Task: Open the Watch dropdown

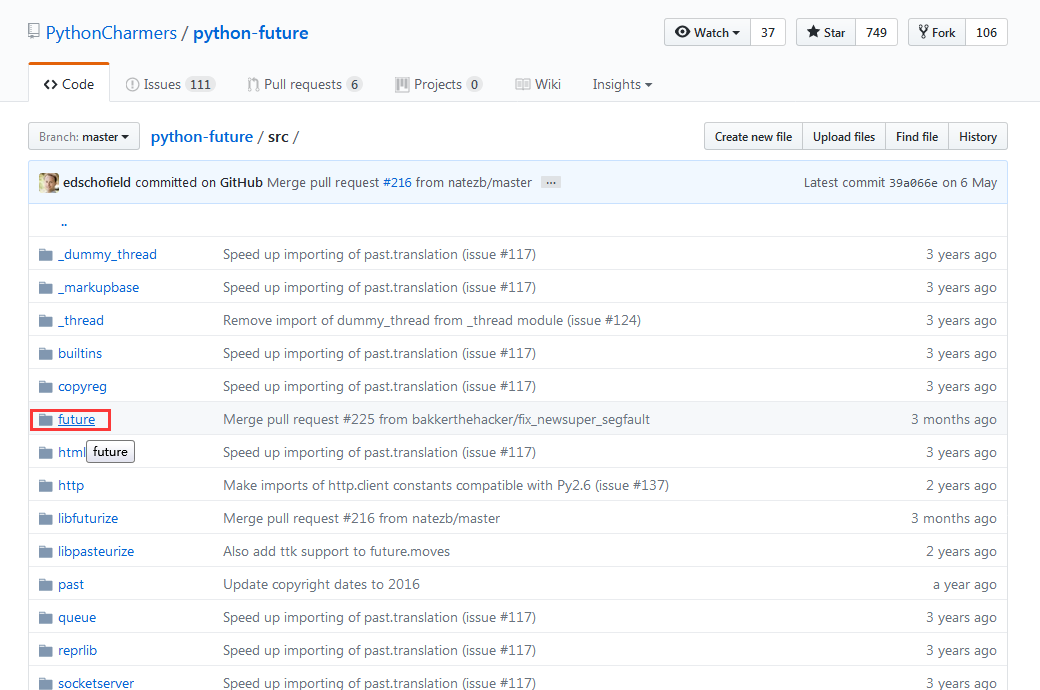Action: (707, 33)
